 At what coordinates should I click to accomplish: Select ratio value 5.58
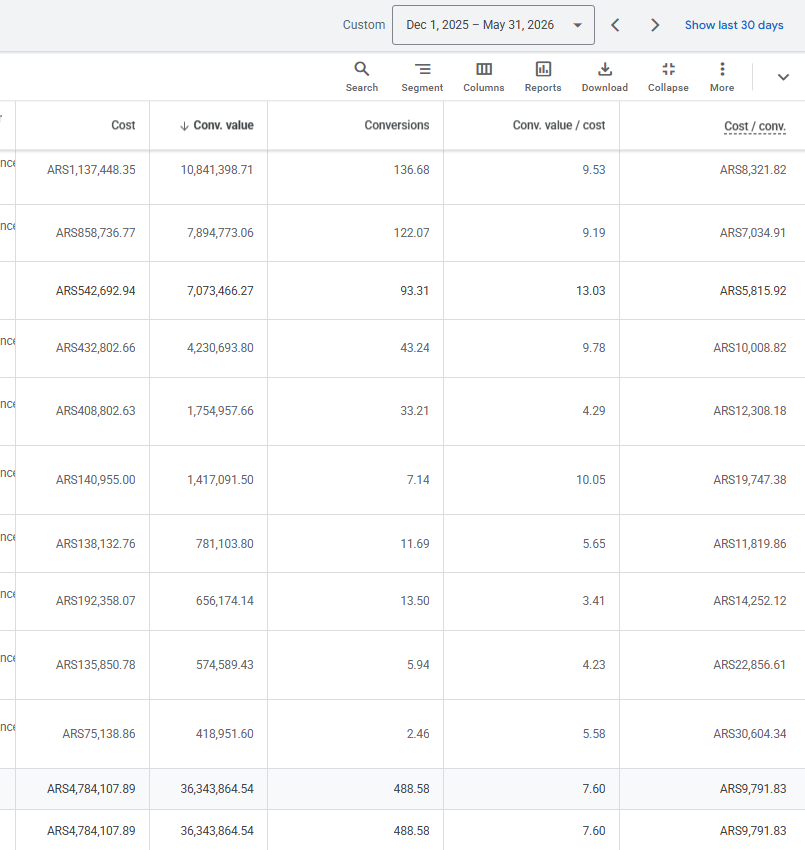coord(594,733)
